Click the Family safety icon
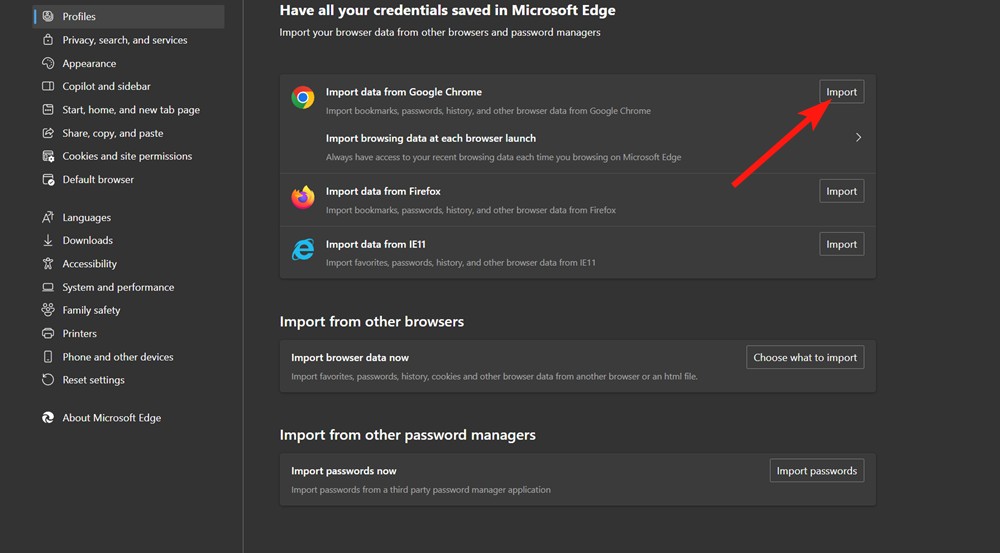The height and width of the screenshot is (553, 1000). 48,310
